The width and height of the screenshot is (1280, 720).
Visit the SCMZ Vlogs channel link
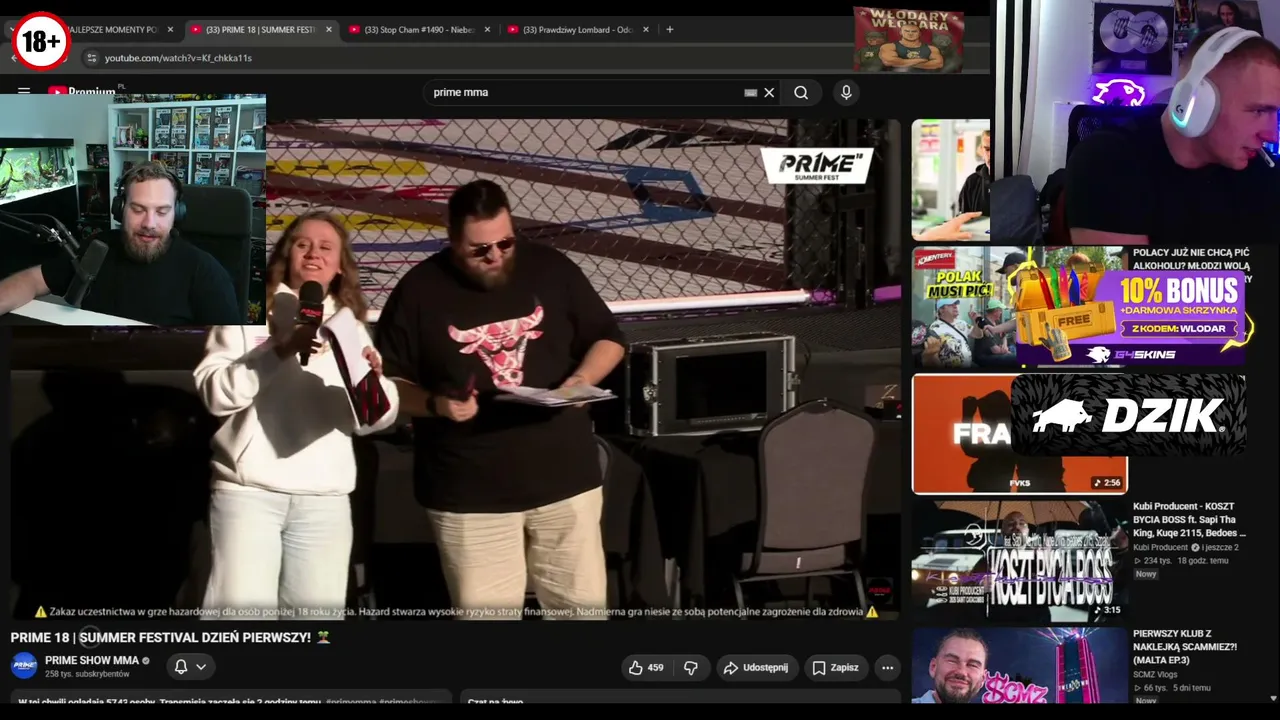point(1155,675)
